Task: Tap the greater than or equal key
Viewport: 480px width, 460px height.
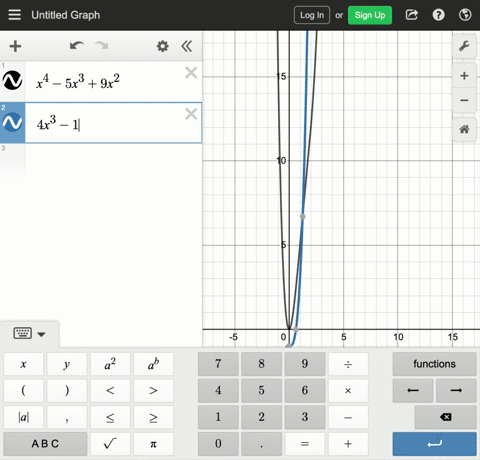Action: pyautogui.click(x=153, y=417)
